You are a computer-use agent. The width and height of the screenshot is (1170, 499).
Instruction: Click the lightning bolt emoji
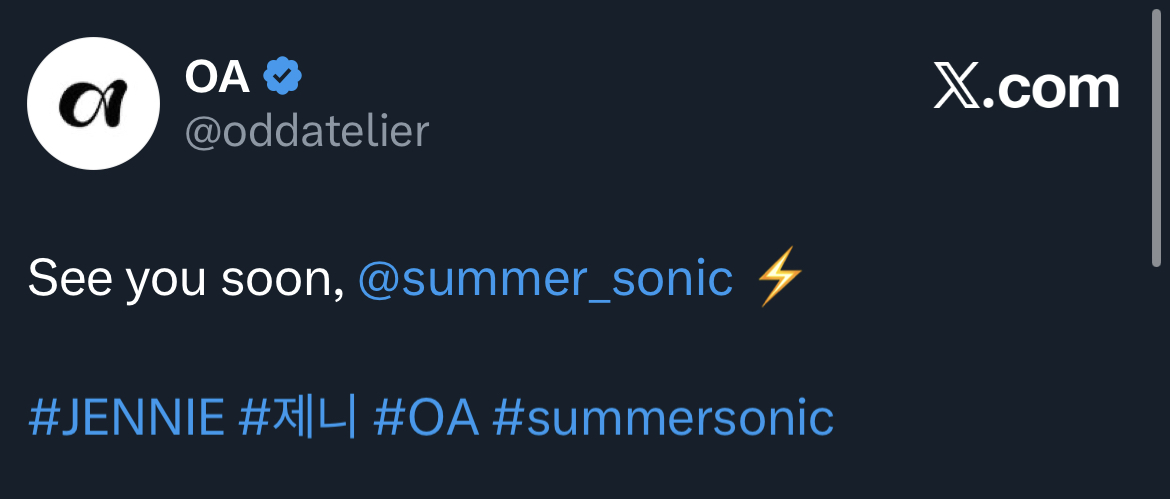tap(780, 278)
